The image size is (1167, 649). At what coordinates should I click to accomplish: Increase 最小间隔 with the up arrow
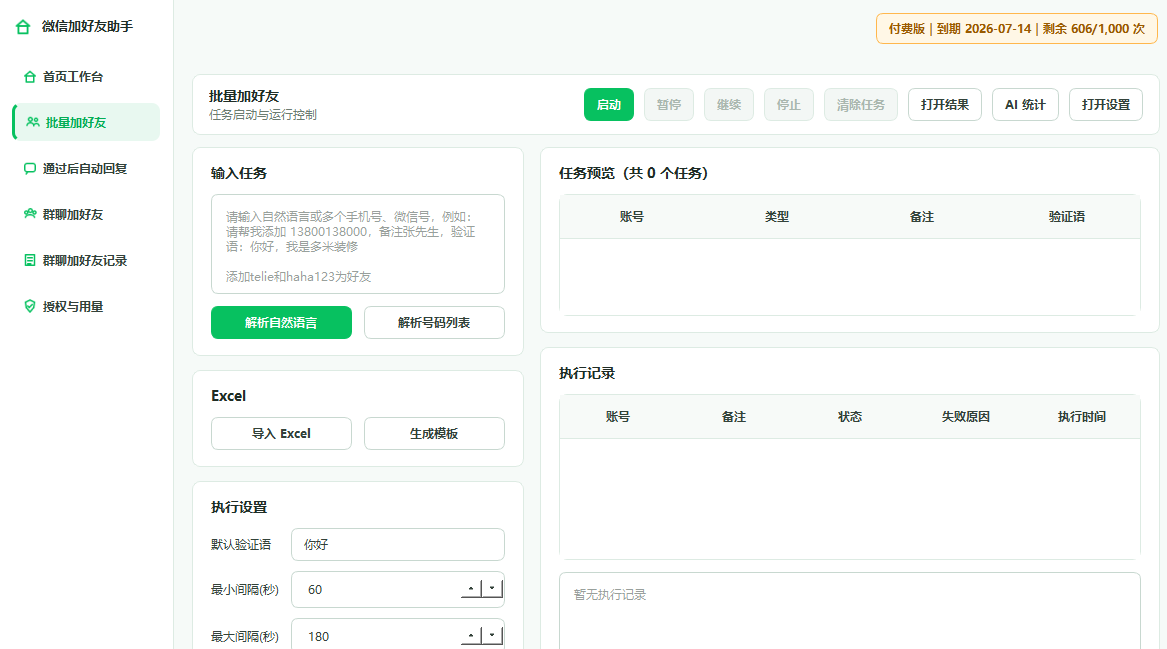point(471,589)
